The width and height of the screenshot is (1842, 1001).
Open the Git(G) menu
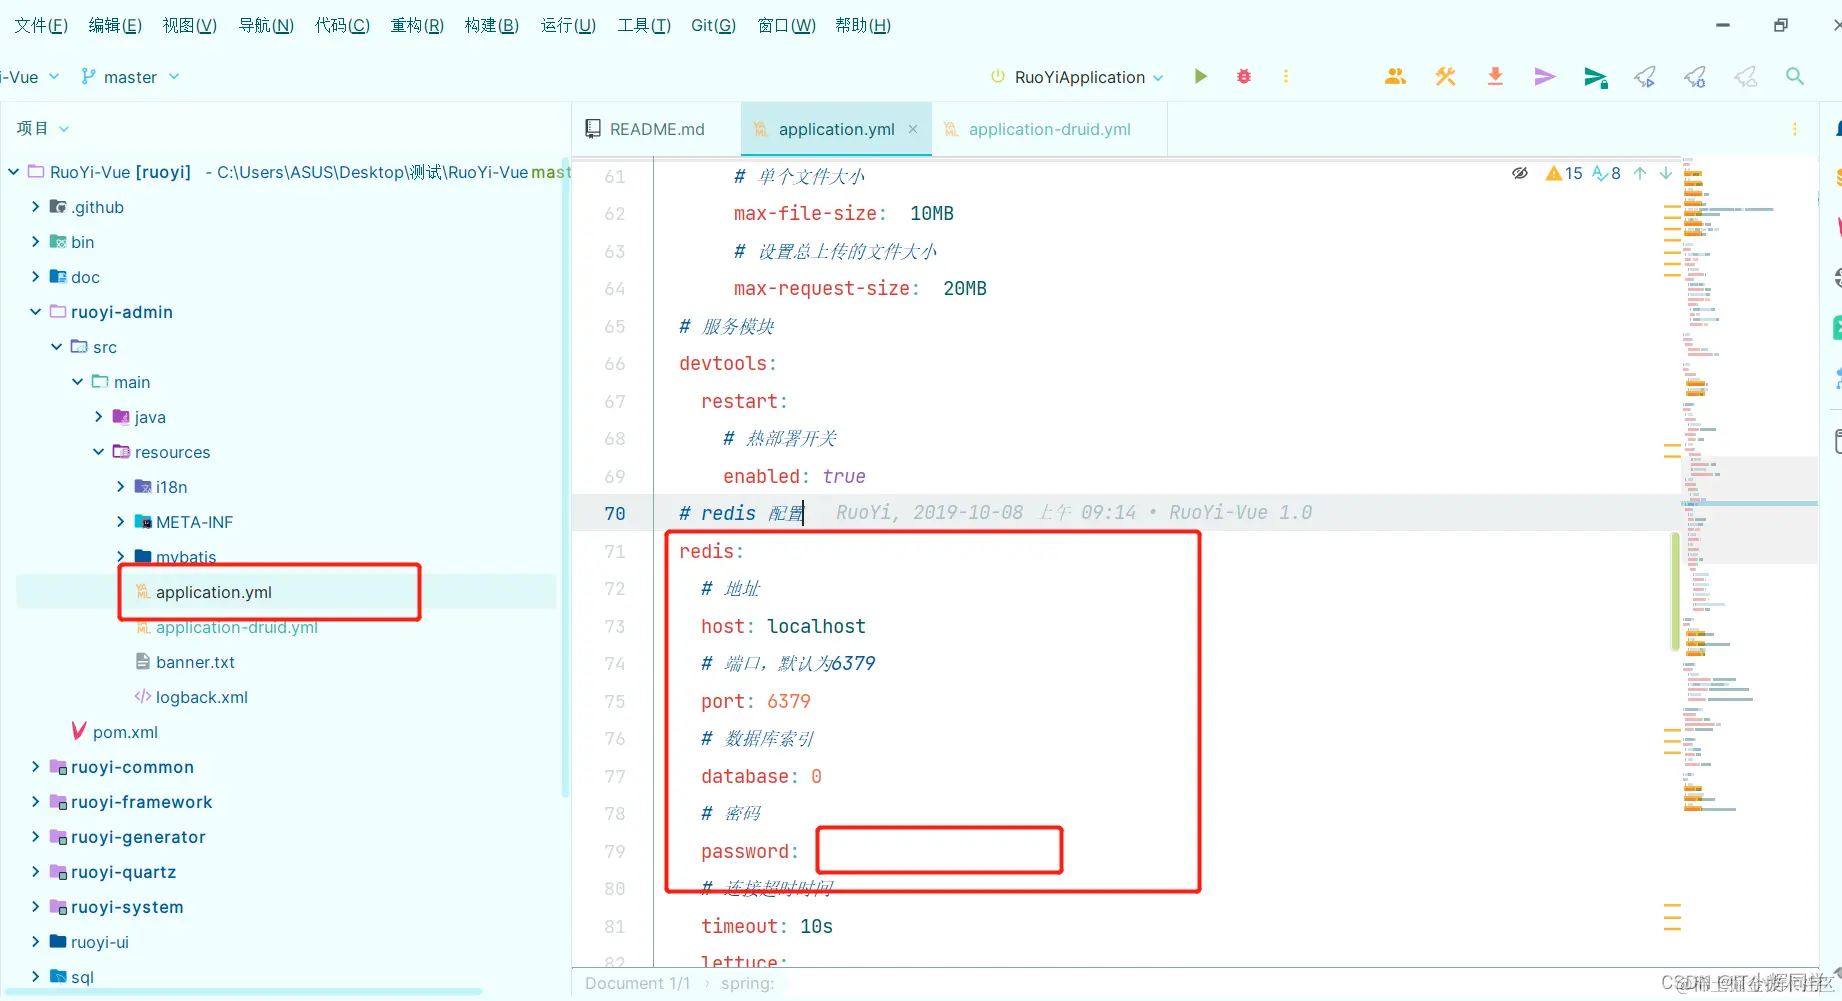click(x=713, y=25)
